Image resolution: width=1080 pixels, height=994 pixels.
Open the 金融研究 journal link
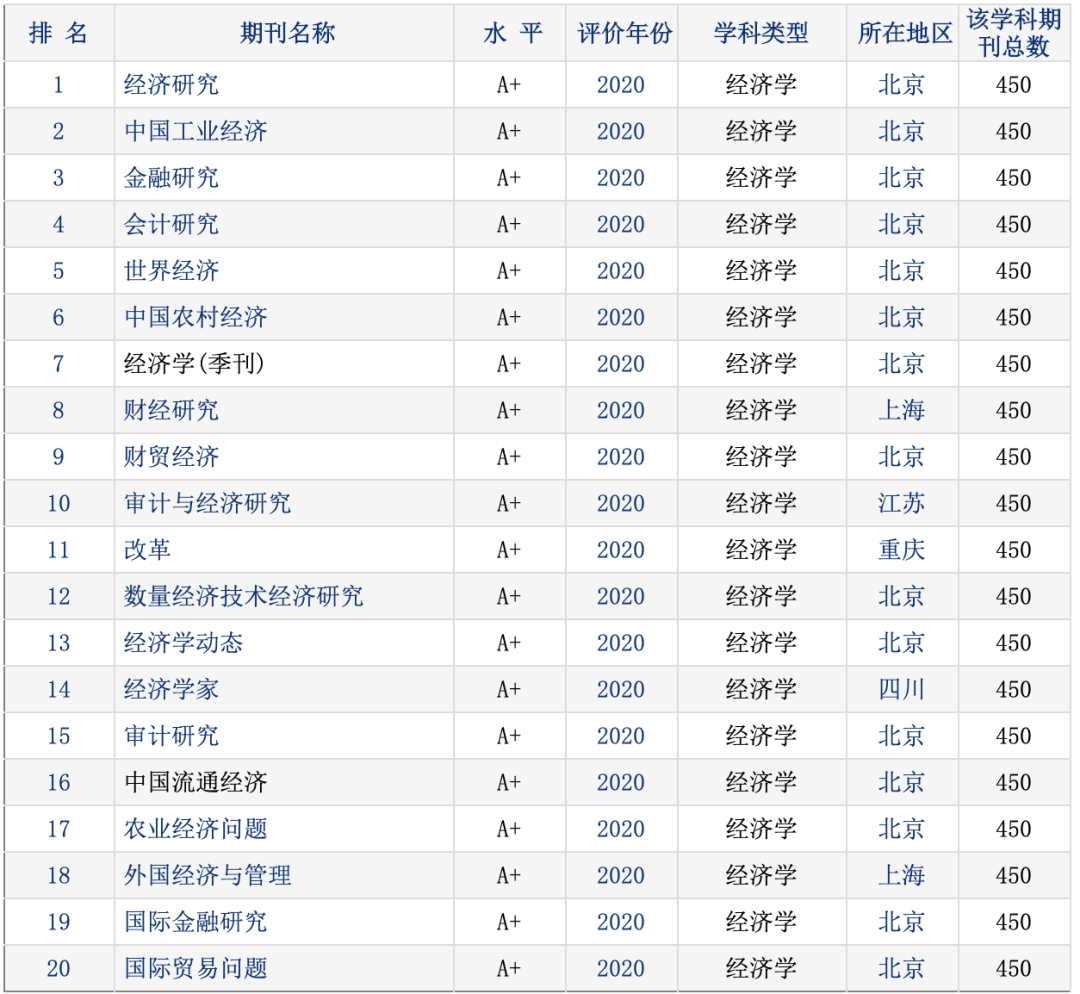pos(171,178)
